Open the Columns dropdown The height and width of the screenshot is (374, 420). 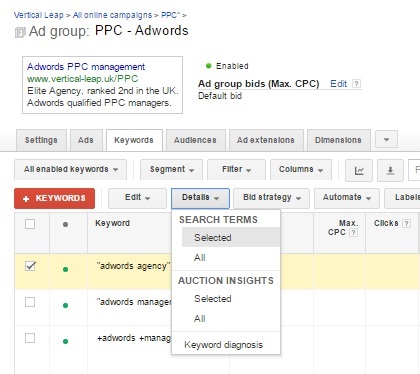coord(301,169)
